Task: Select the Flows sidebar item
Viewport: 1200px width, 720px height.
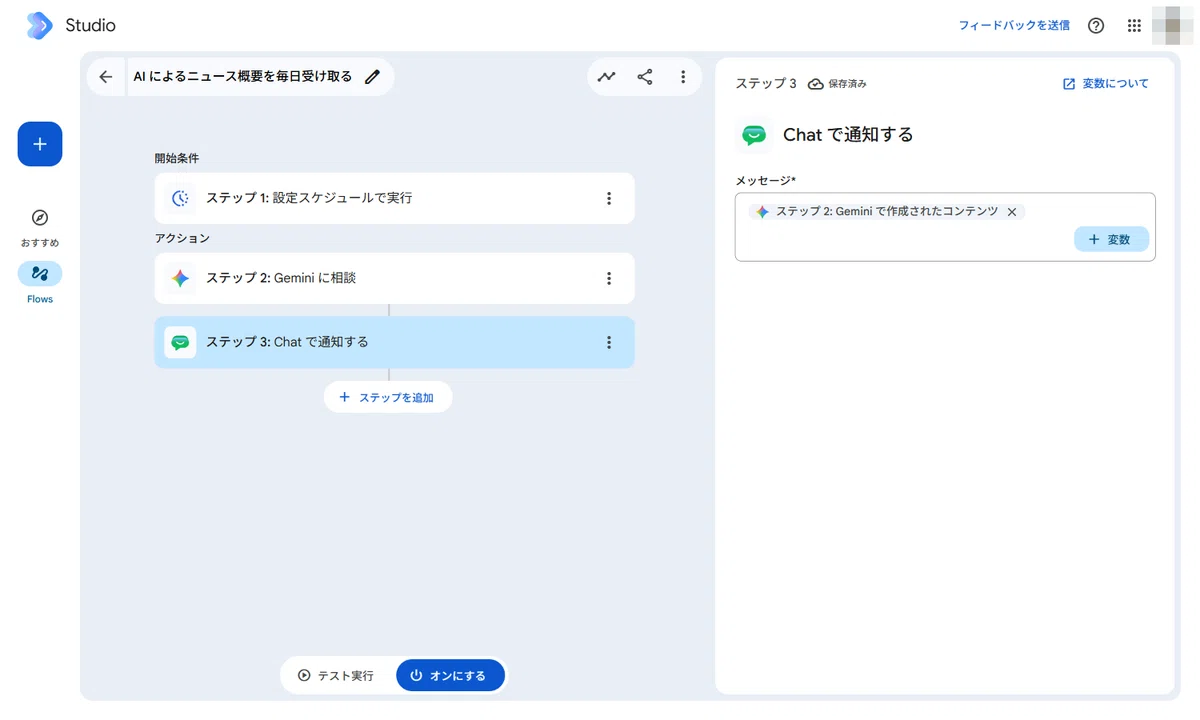Action: tap(40, 282)
